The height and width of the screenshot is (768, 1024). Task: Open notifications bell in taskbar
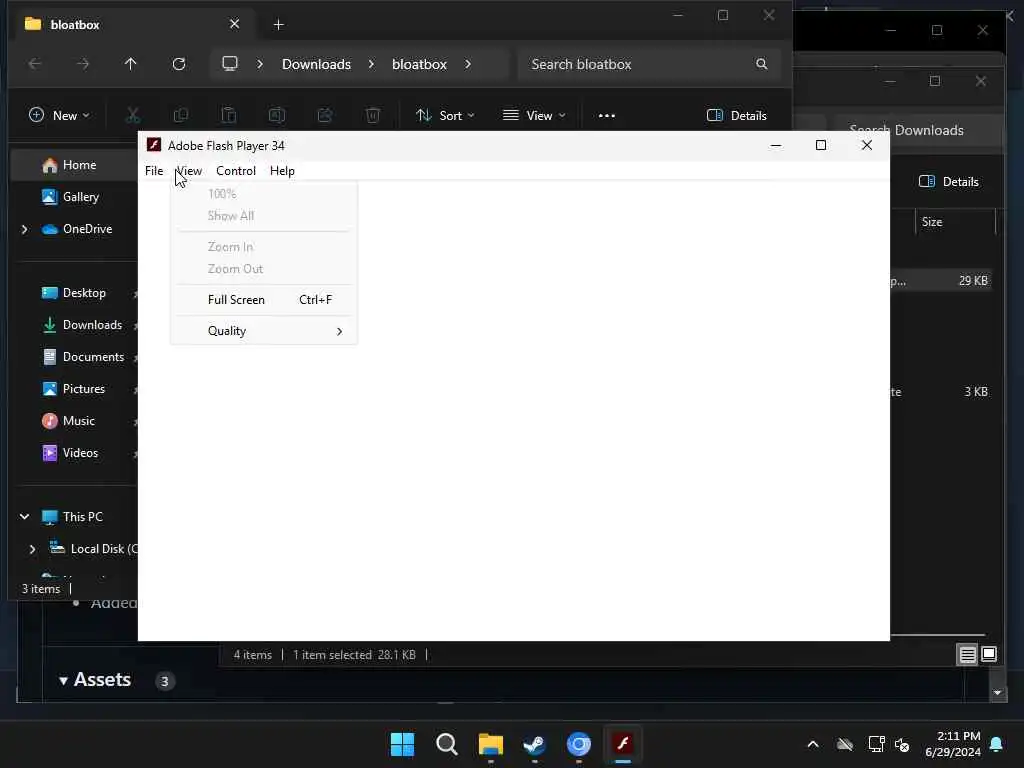[997, 744]
